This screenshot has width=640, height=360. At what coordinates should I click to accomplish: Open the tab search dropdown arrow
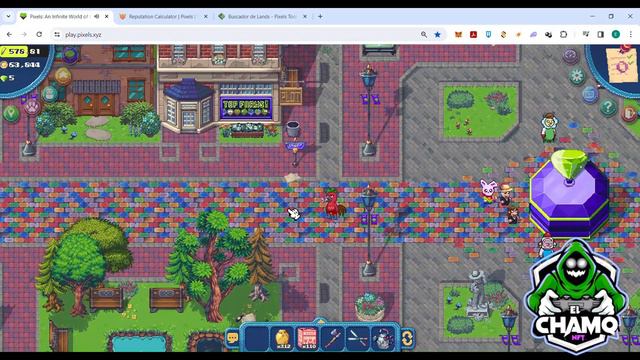click(x=8, y=17)
